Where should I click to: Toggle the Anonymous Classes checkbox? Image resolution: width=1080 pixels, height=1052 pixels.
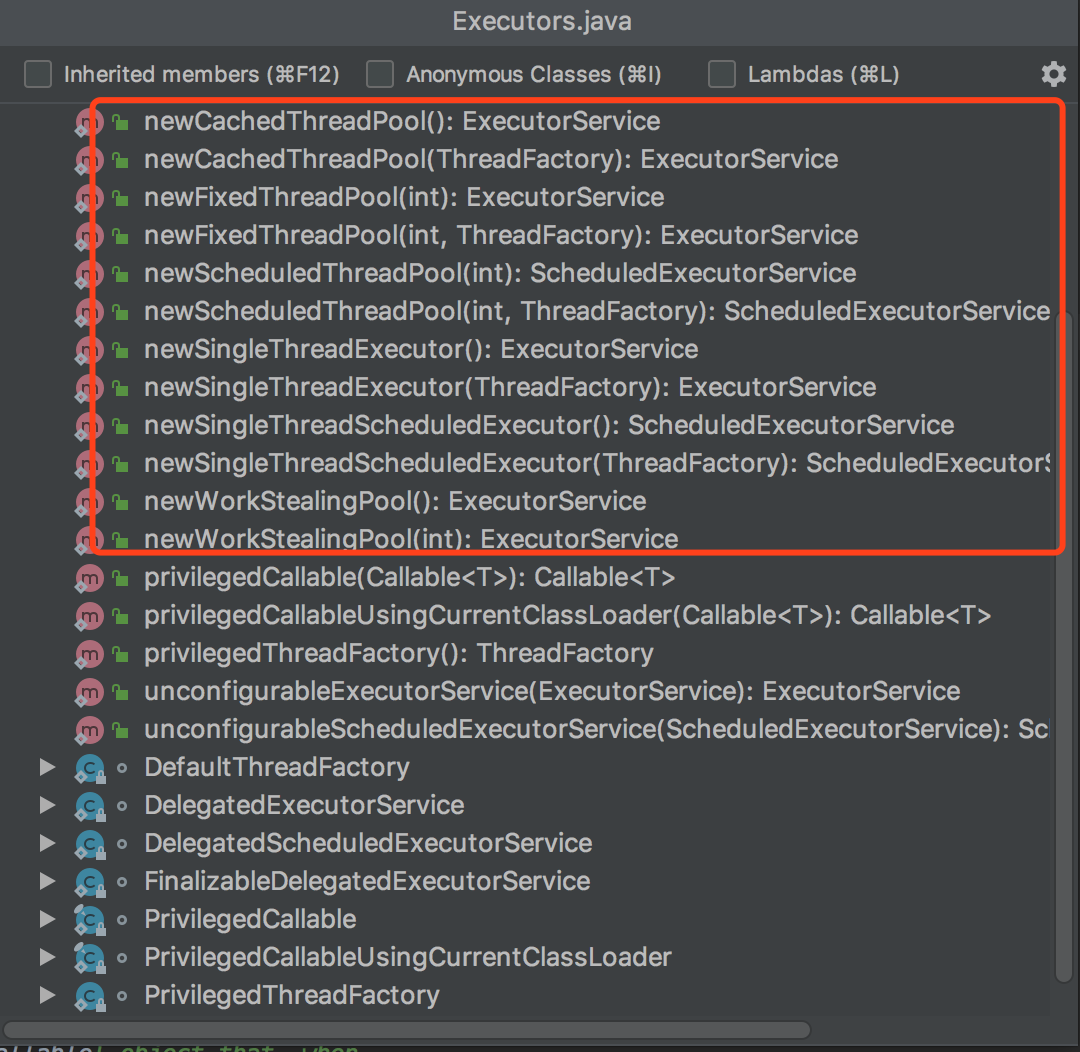tap(380, 74)
